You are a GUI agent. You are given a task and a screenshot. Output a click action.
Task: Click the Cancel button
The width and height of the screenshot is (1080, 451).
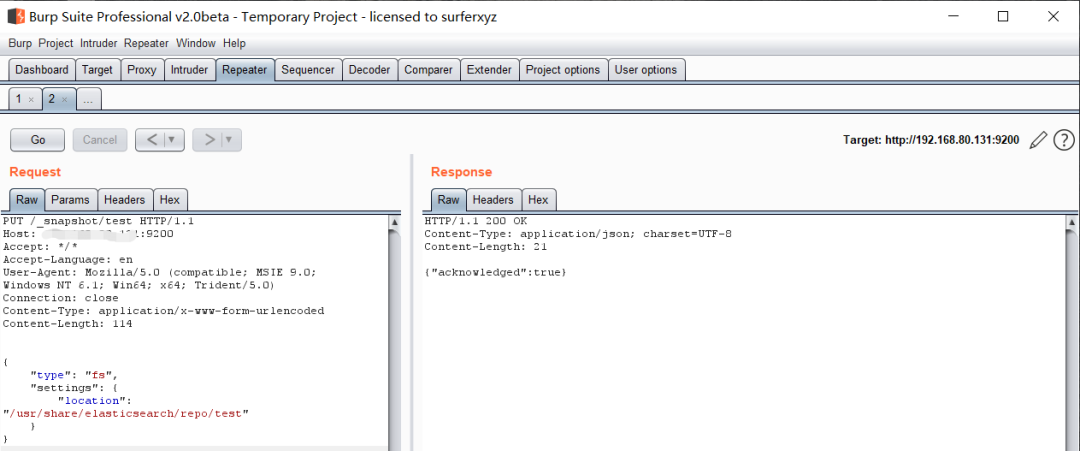(x=100, y=140)
